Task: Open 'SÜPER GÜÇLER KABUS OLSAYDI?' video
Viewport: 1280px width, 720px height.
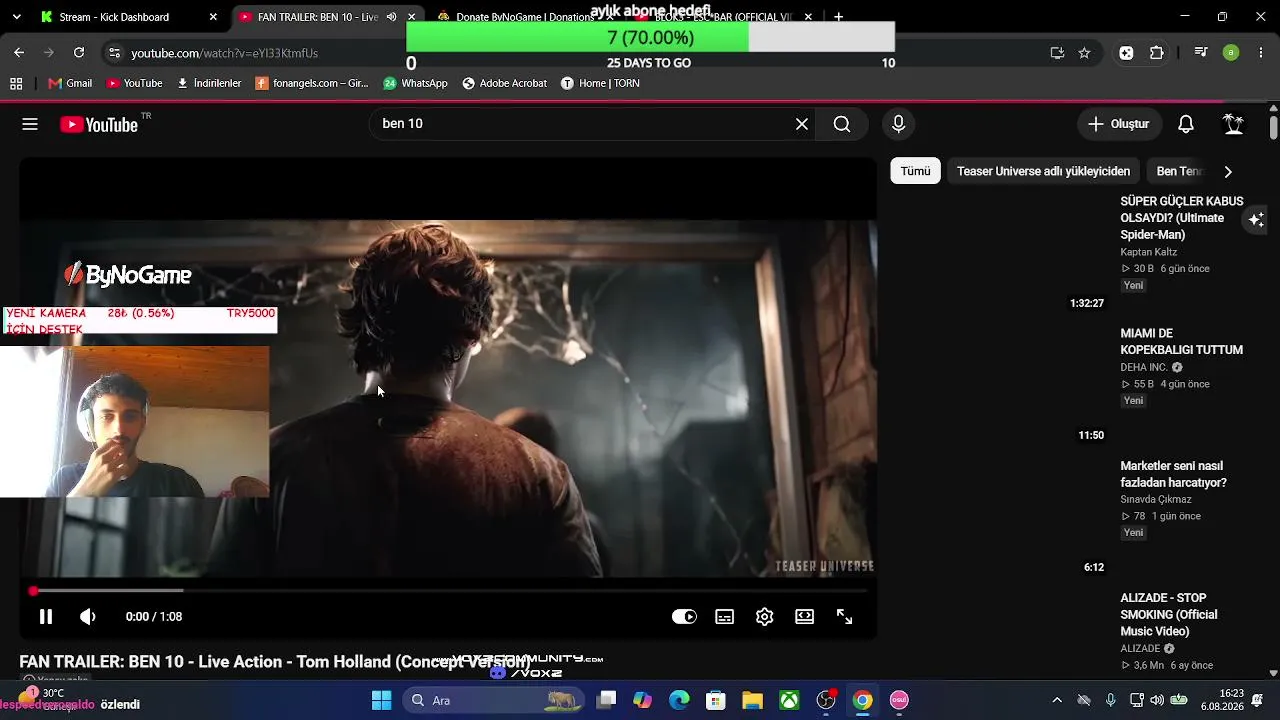Action: (1181, 218)
